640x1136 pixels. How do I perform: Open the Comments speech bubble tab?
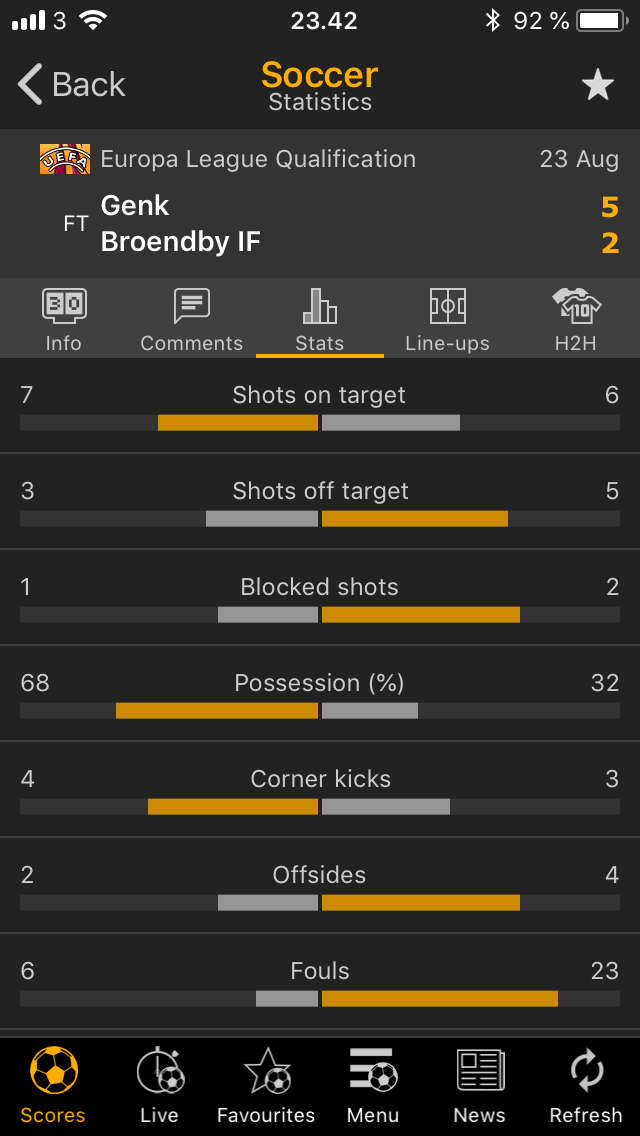[x=191, y=320]
